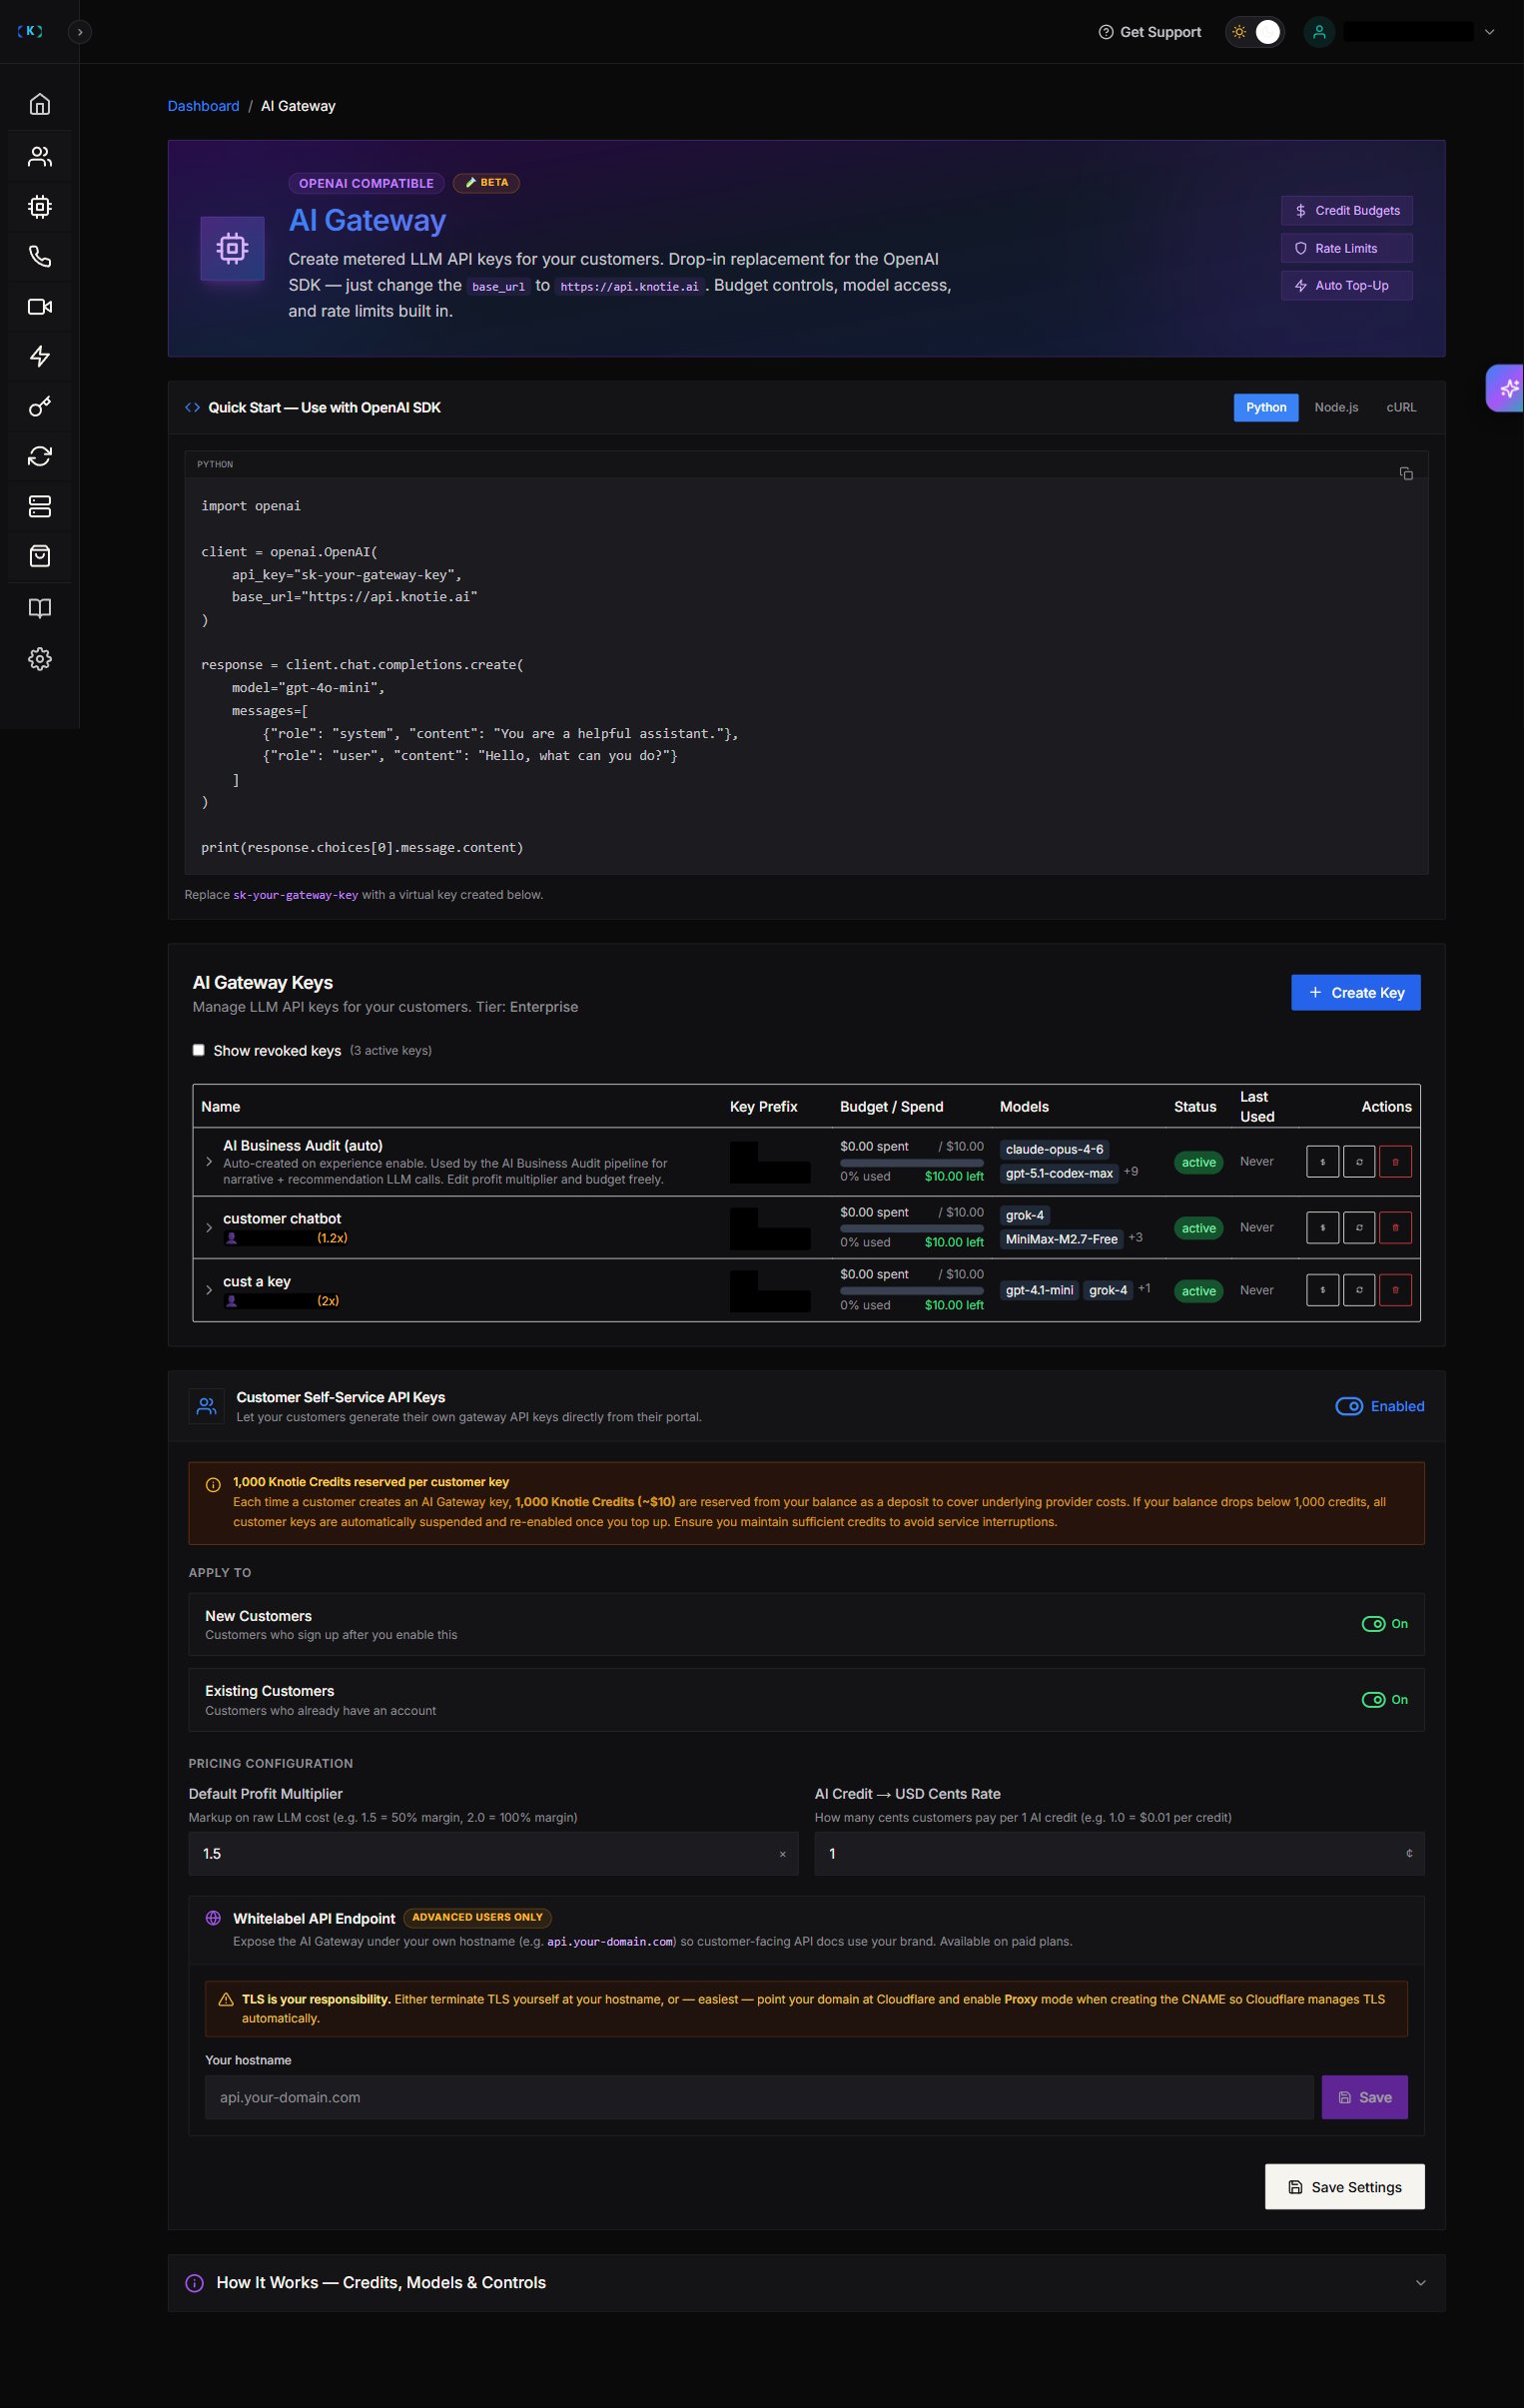Open the video camera sidebar icon

[x=39, y=306]
